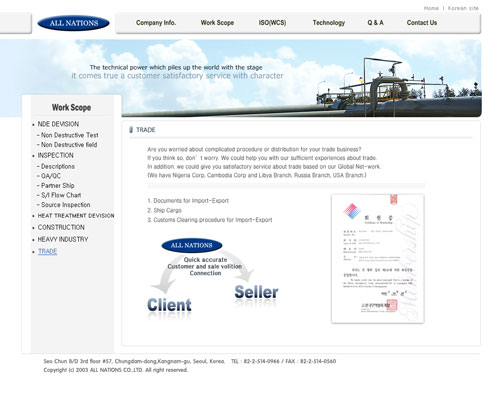Open the Company Info. menu
Screen dimensions: 500x400
click(x=156, y=23)
